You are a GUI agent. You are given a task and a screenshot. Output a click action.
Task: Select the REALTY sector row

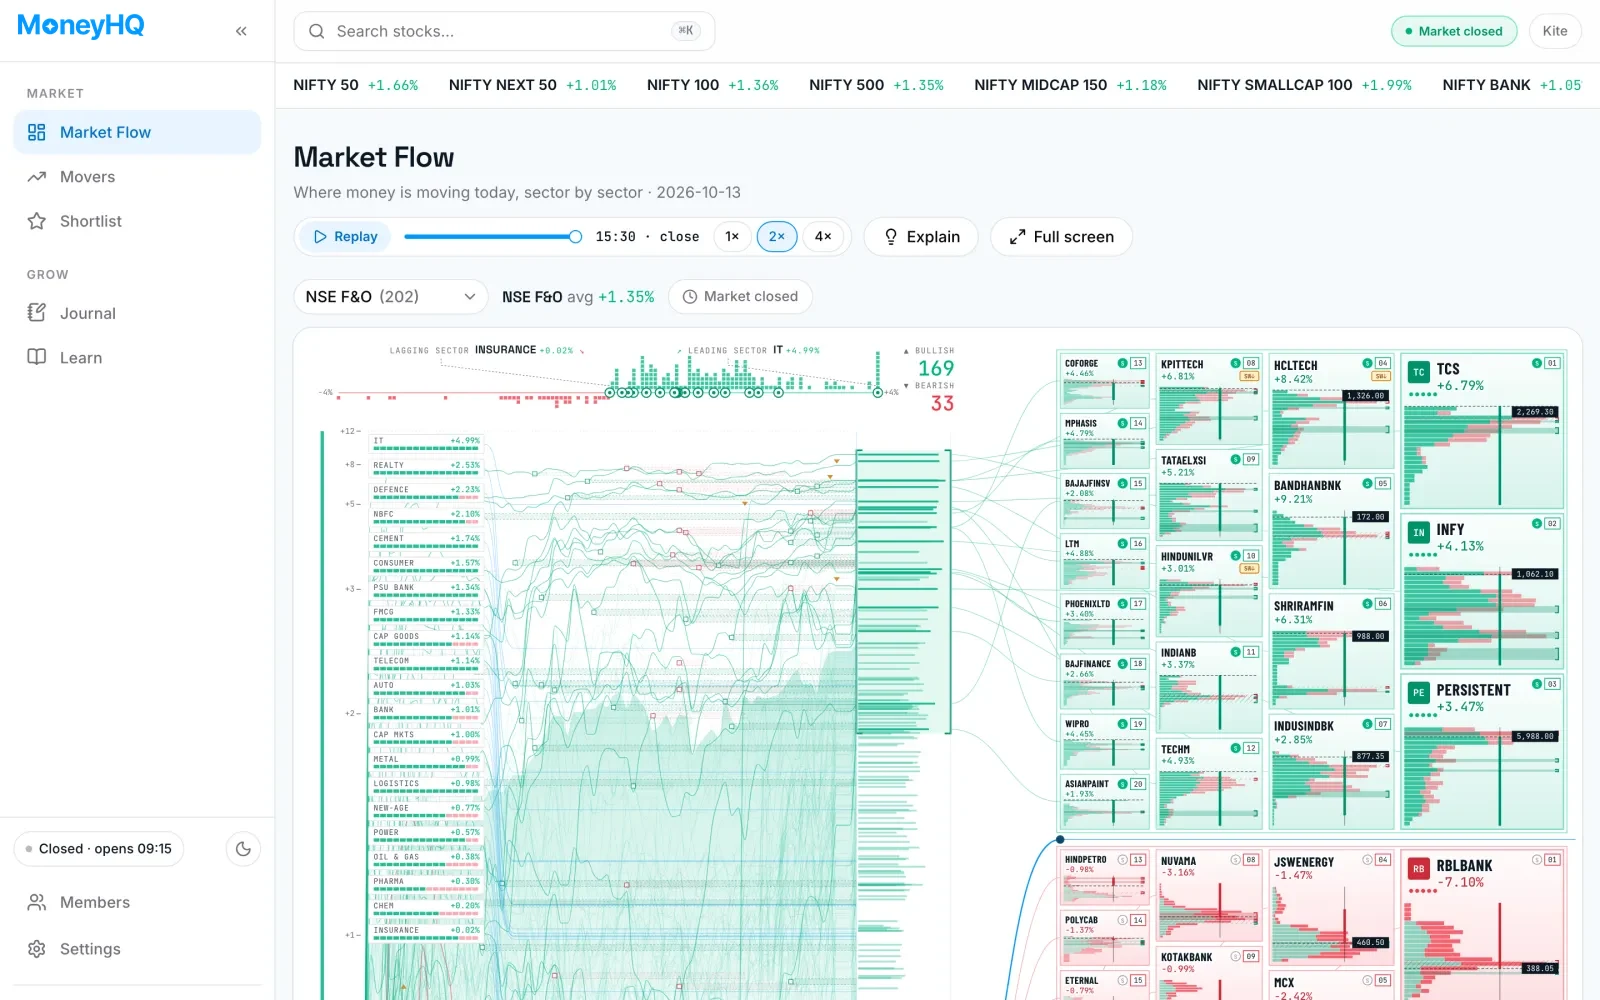click(427, 467)
